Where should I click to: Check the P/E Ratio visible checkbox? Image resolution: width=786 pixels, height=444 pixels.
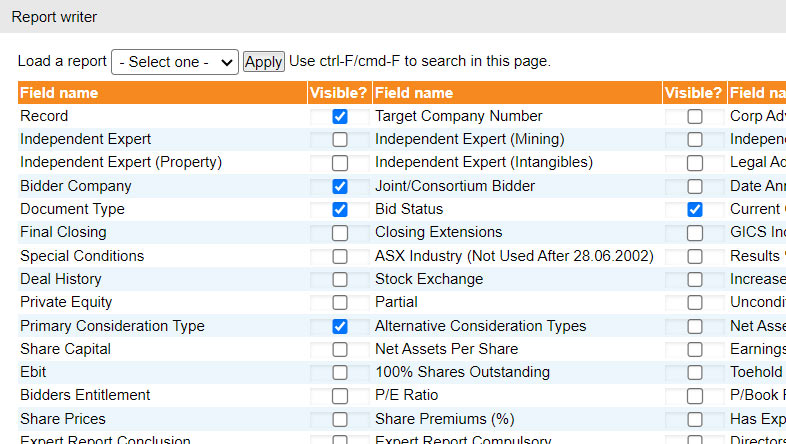[695, 397]
